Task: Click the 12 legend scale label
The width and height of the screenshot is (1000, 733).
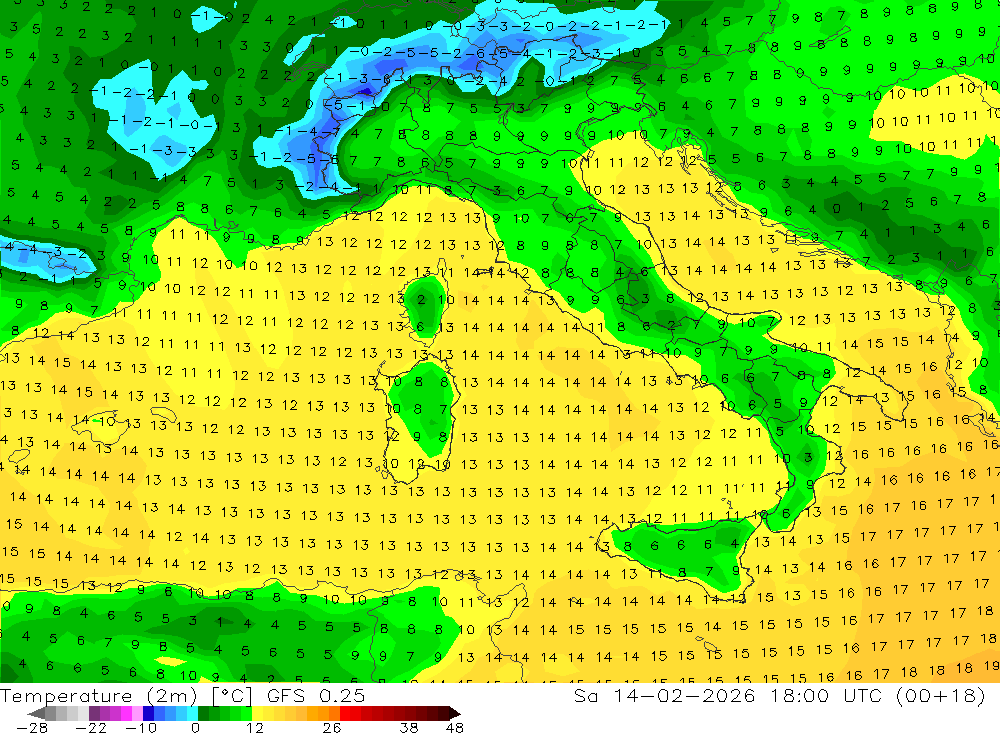Action: pyautogui.click(x=255, y=727)
